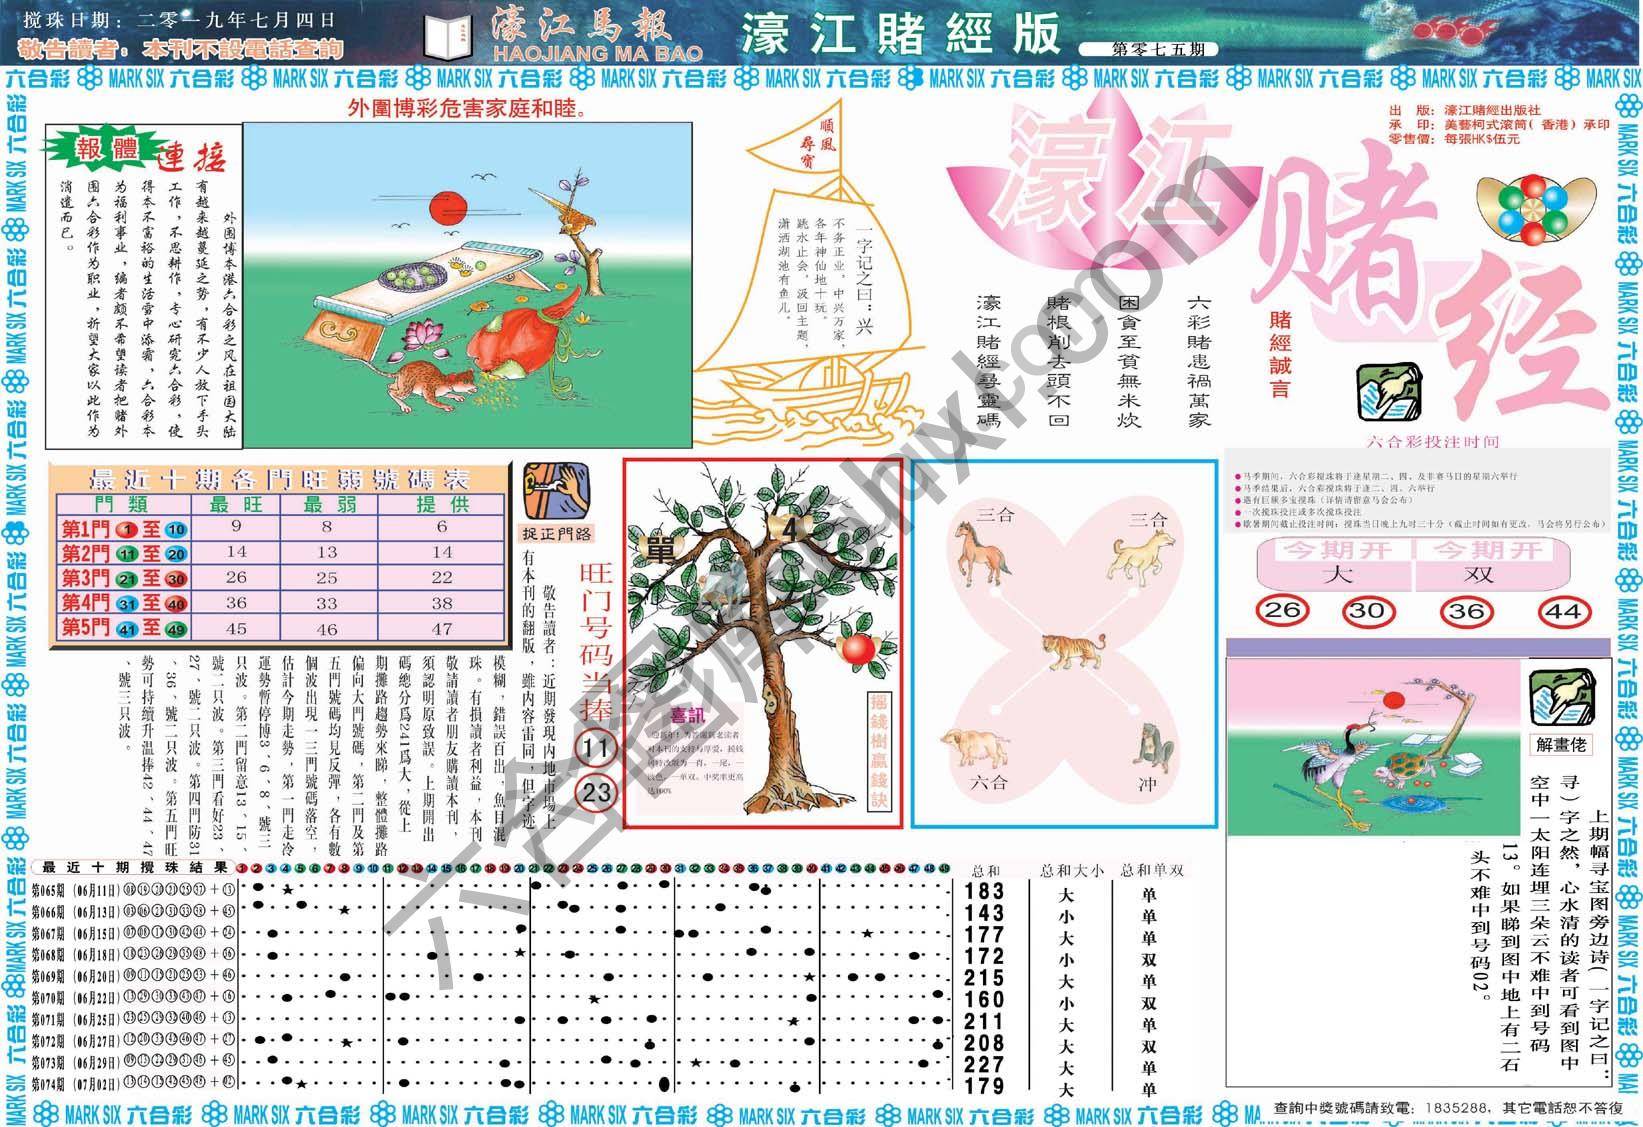The width and height of the screenshot is (1643, 1127).
Task: Click the table title 最近十期各門旺弱號碼表
Action: tap(280, 479)
